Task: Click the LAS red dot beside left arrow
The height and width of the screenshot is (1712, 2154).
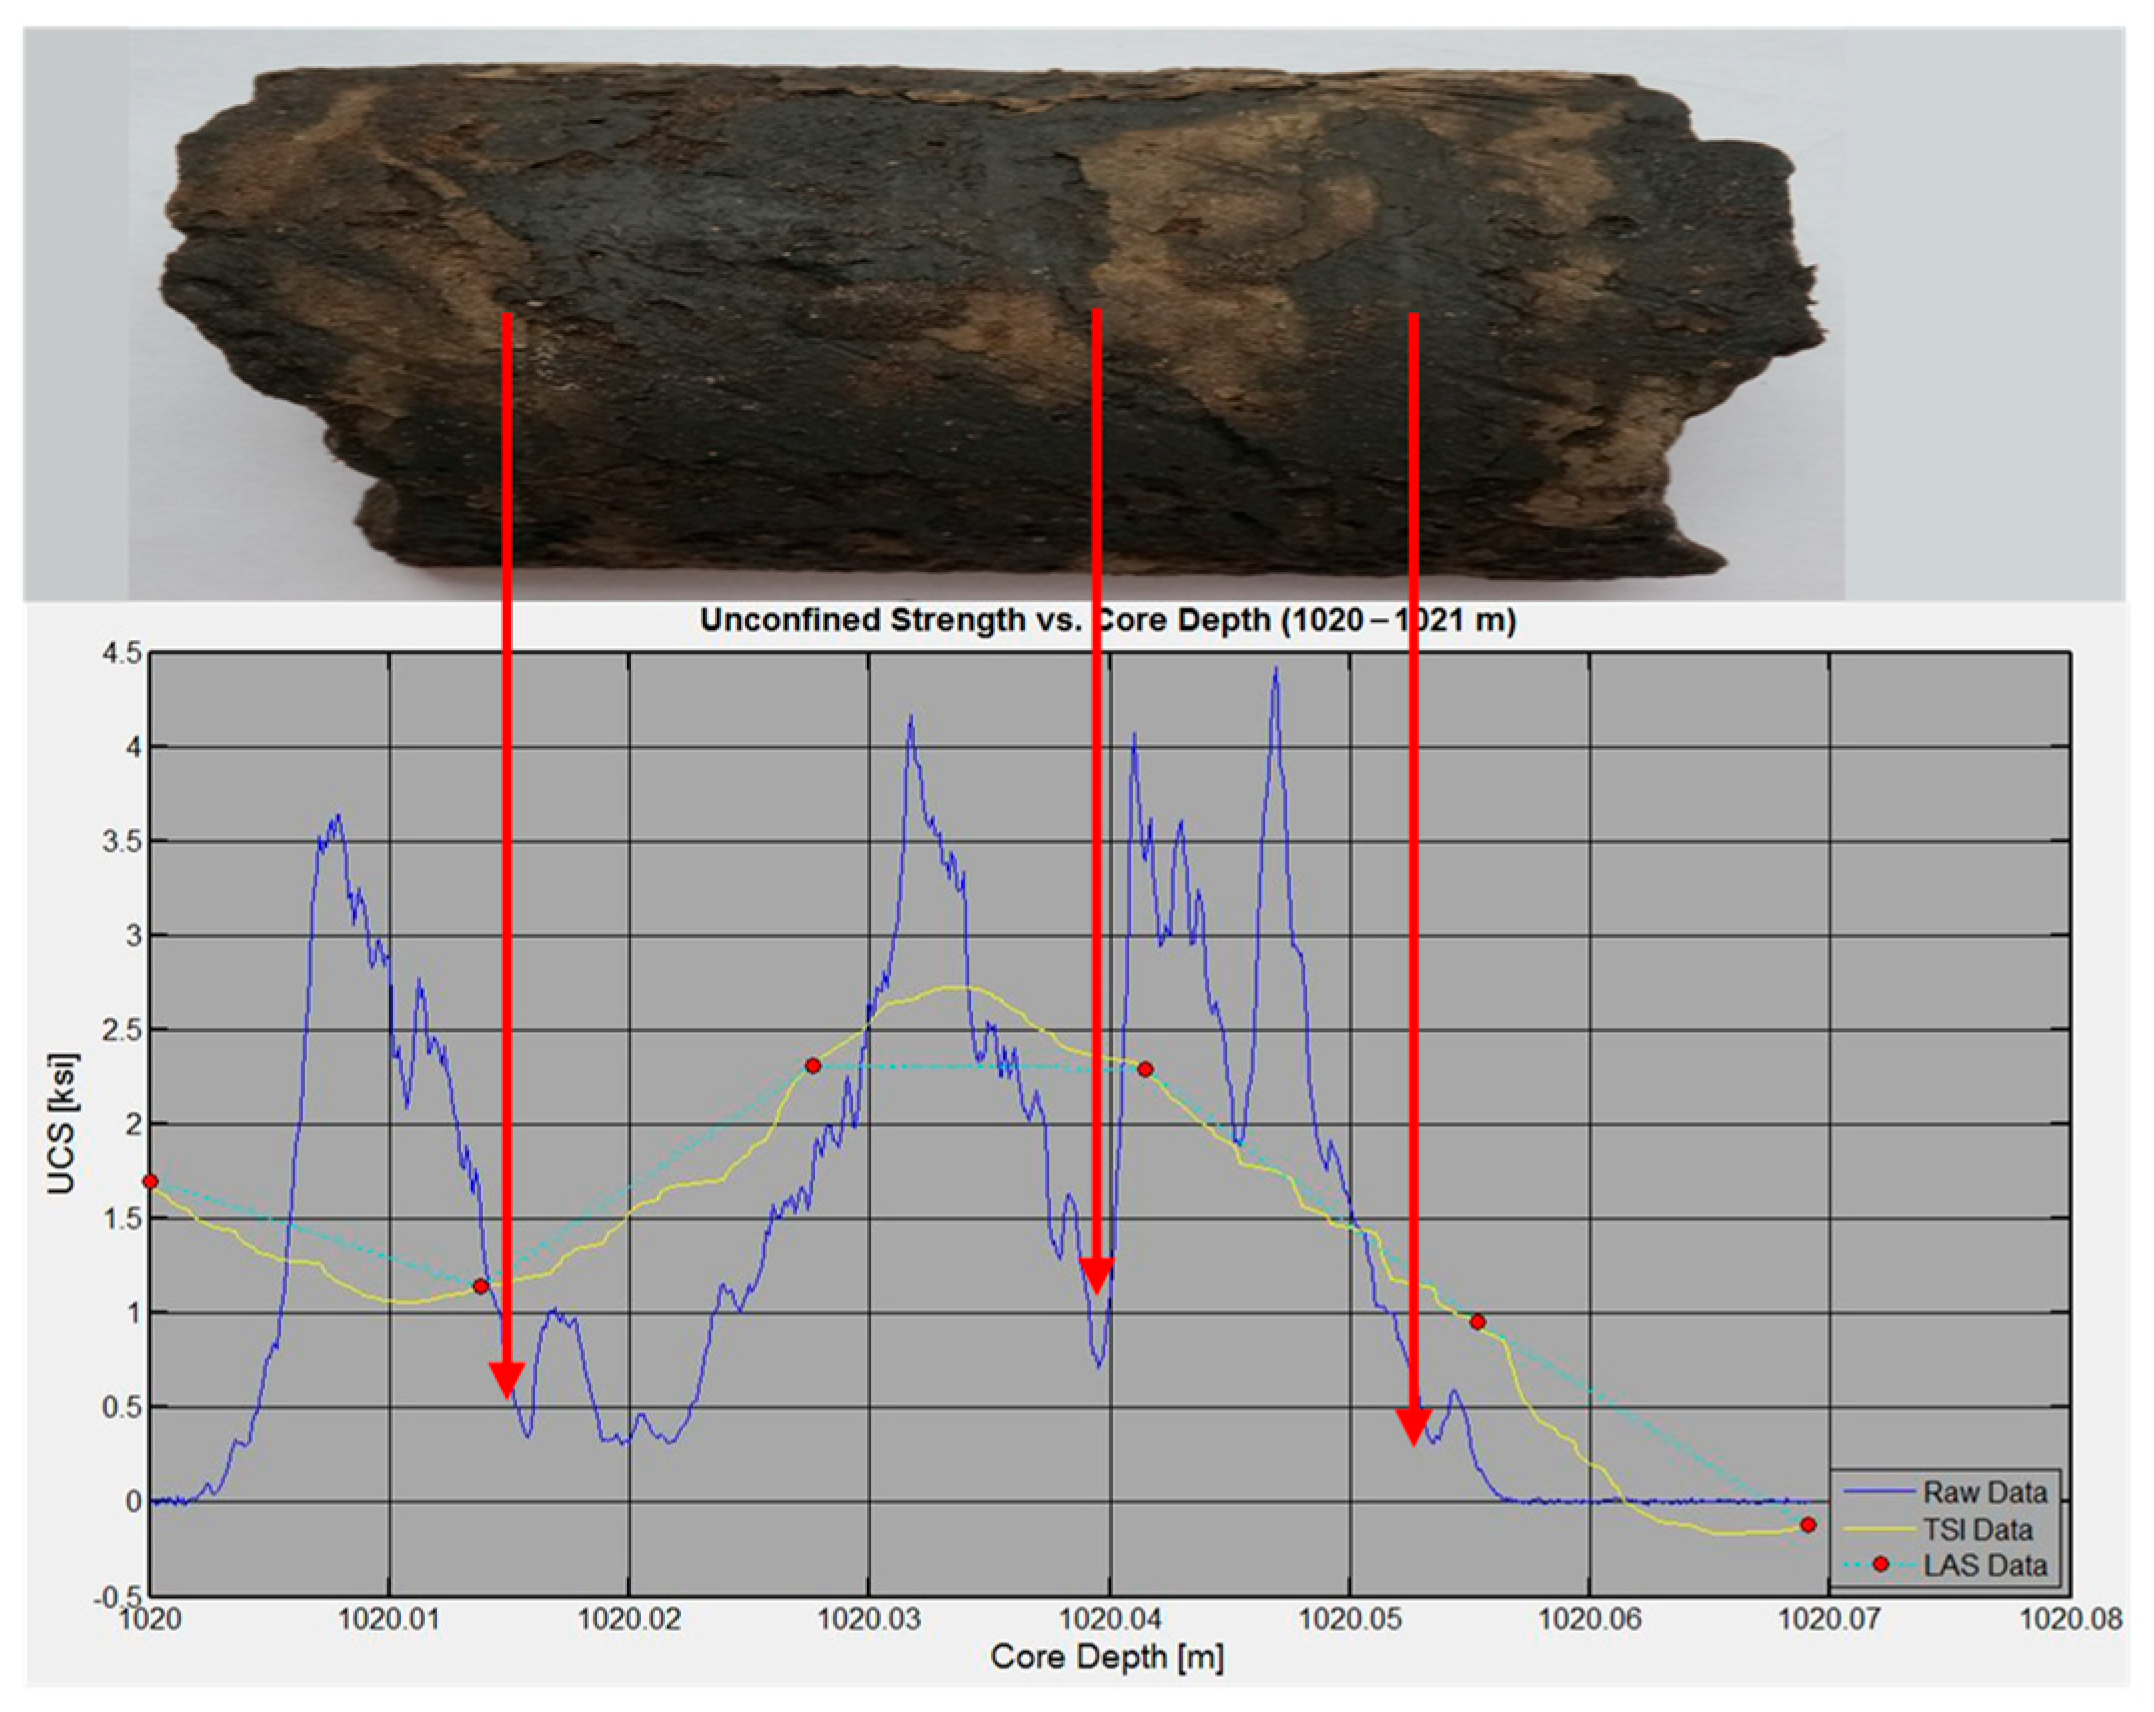Action: coord(481,1286)
